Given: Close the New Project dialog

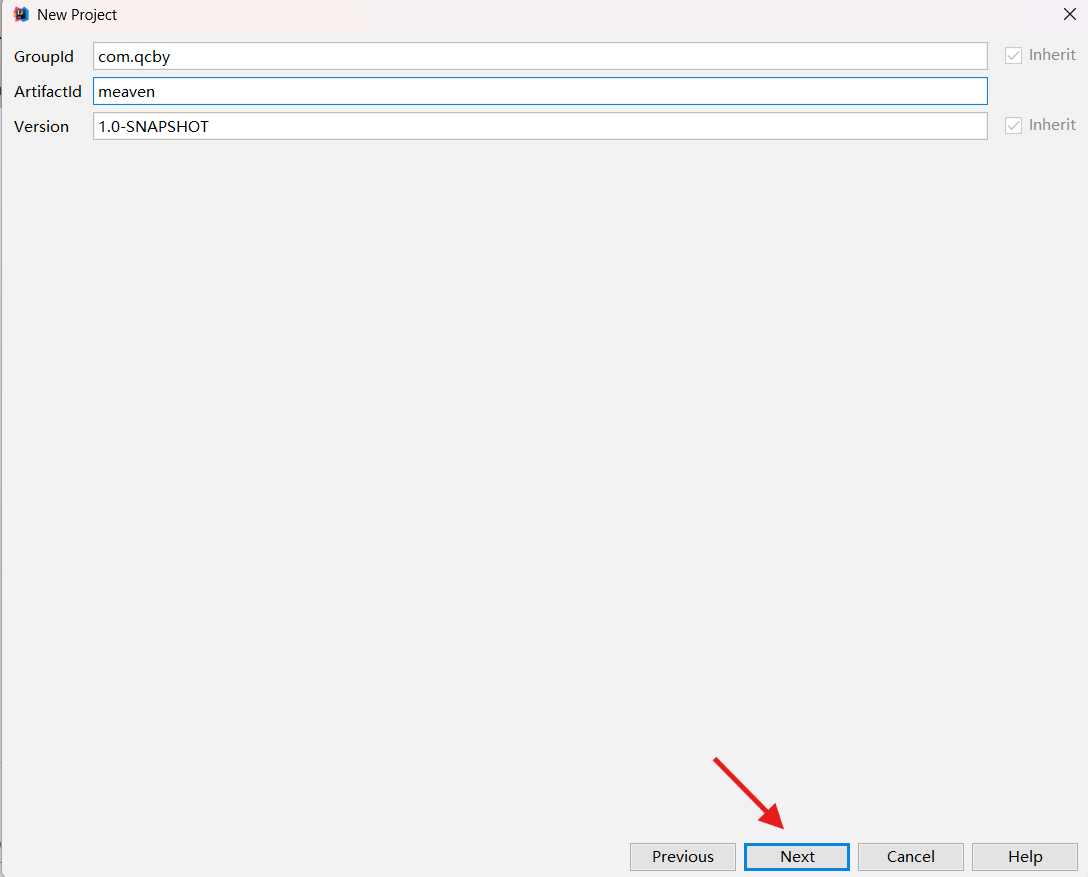Looking at the screenshot, I should click(1070, 14).
